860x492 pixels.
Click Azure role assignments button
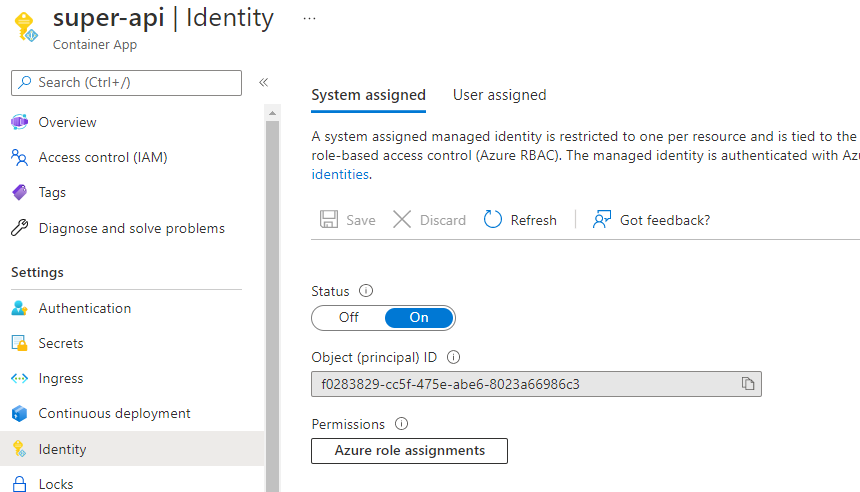click(x=409, y=450)
